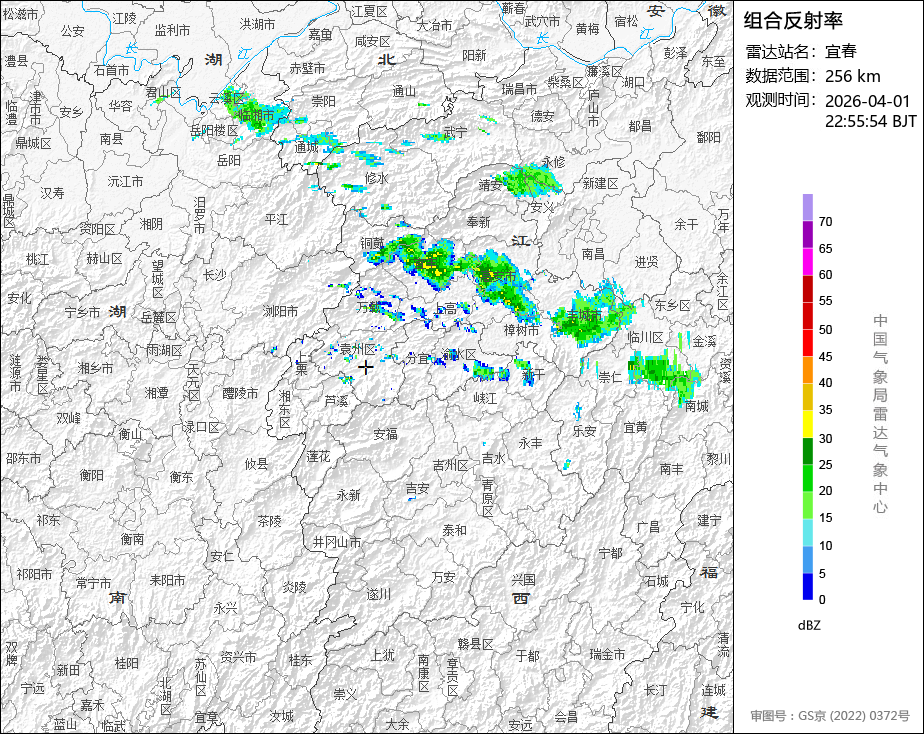
Task: Click the 长沙 map label
Action: 214,275
